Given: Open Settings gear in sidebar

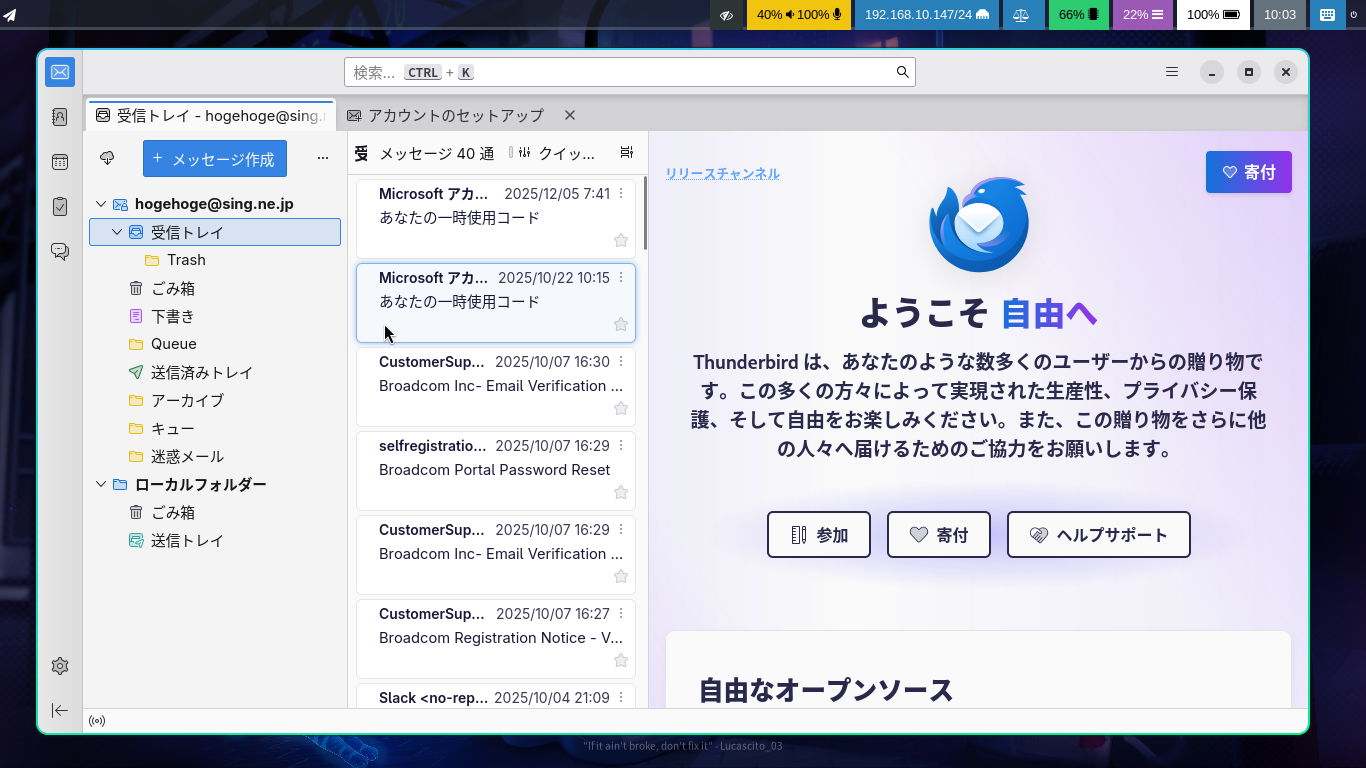Looking at the screenshot, I should tap(60, 666).
